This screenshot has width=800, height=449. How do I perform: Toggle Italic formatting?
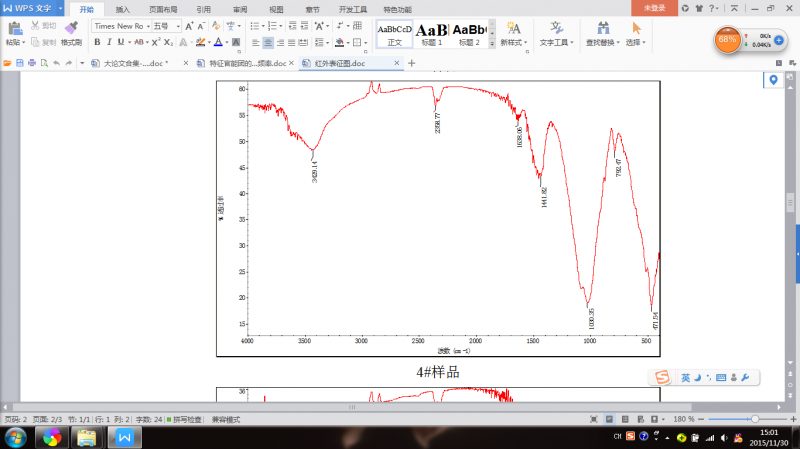[x=109, y=42]
